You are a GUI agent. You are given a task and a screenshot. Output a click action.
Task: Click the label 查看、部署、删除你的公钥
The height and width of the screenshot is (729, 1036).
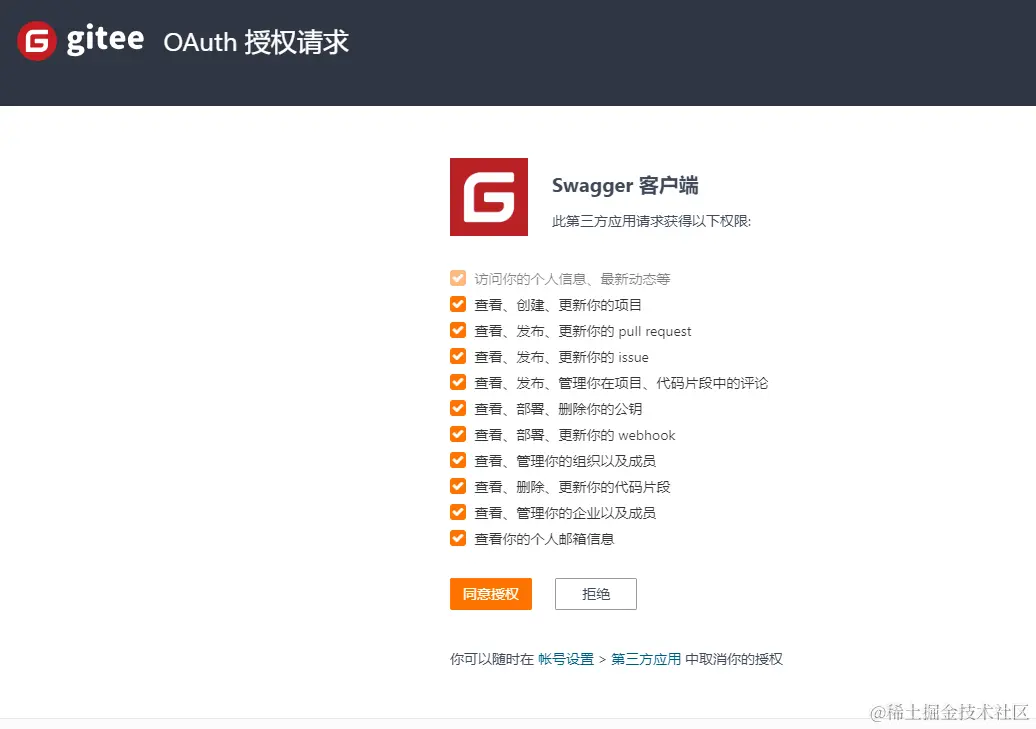558,408
